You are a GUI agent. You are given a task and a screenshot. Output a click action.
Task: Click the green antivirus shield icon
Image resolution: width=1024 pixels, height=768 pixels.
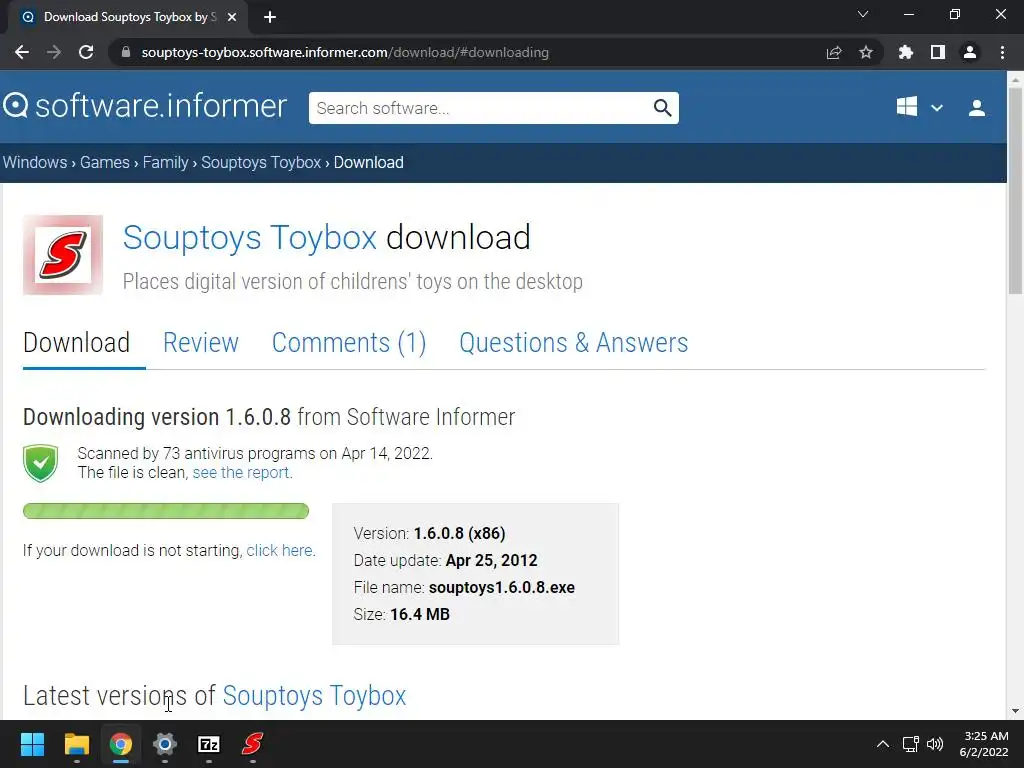coord(40,463)
